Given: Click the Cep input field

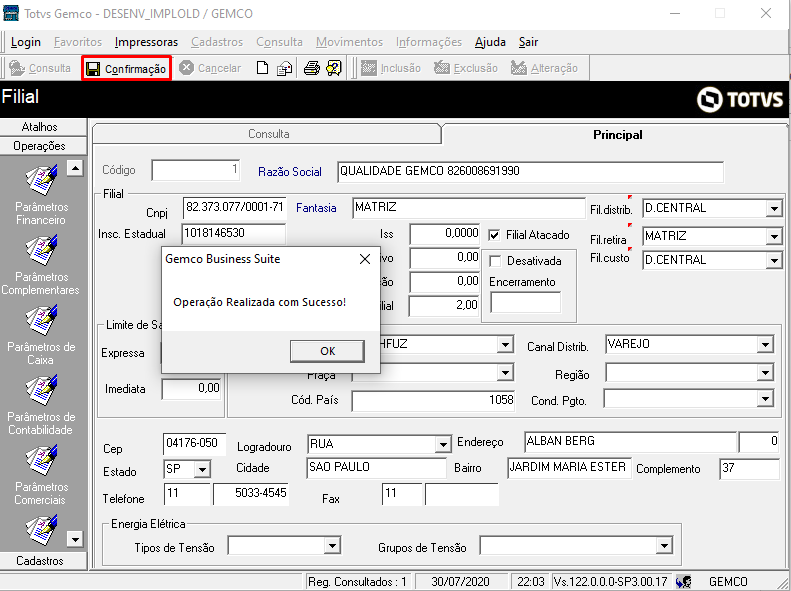Looking at the screenshot, I should click(x=194, y=444).
